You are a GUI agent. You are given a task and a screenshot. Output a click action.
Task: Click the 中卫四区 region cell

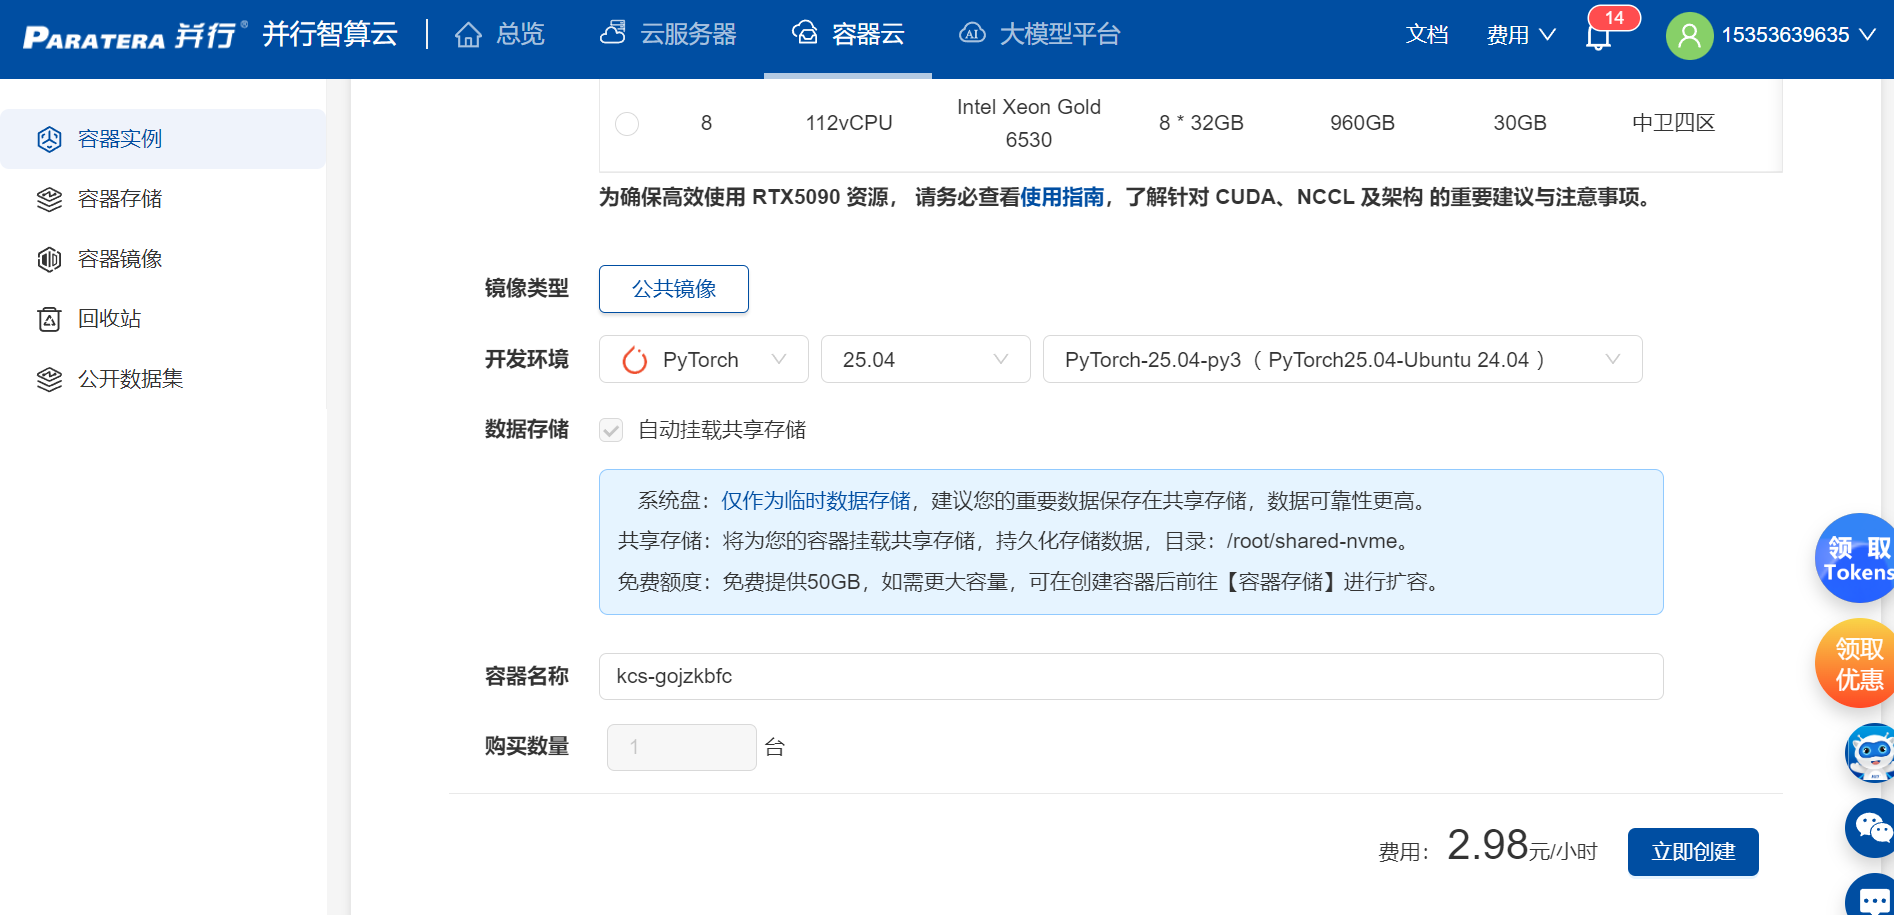pos(1673,123)
